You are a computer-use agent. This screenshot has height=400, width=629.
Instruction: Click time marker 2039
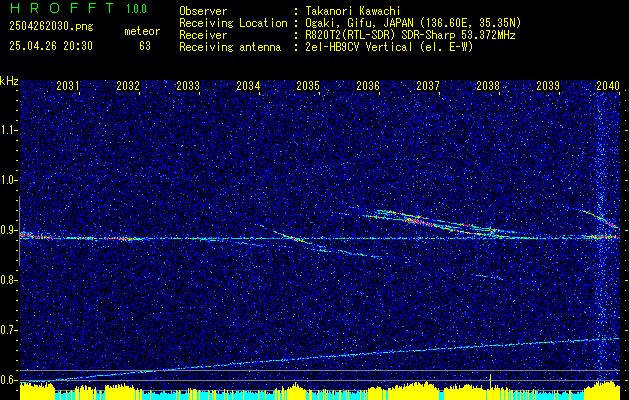[548, 85]
